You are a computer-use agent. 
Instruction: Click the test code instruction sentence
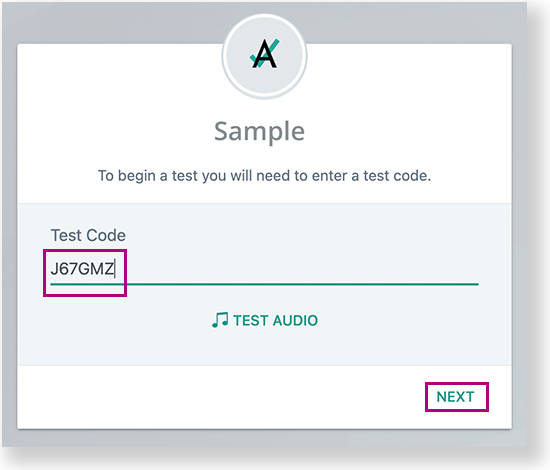(x=264, y=176)
